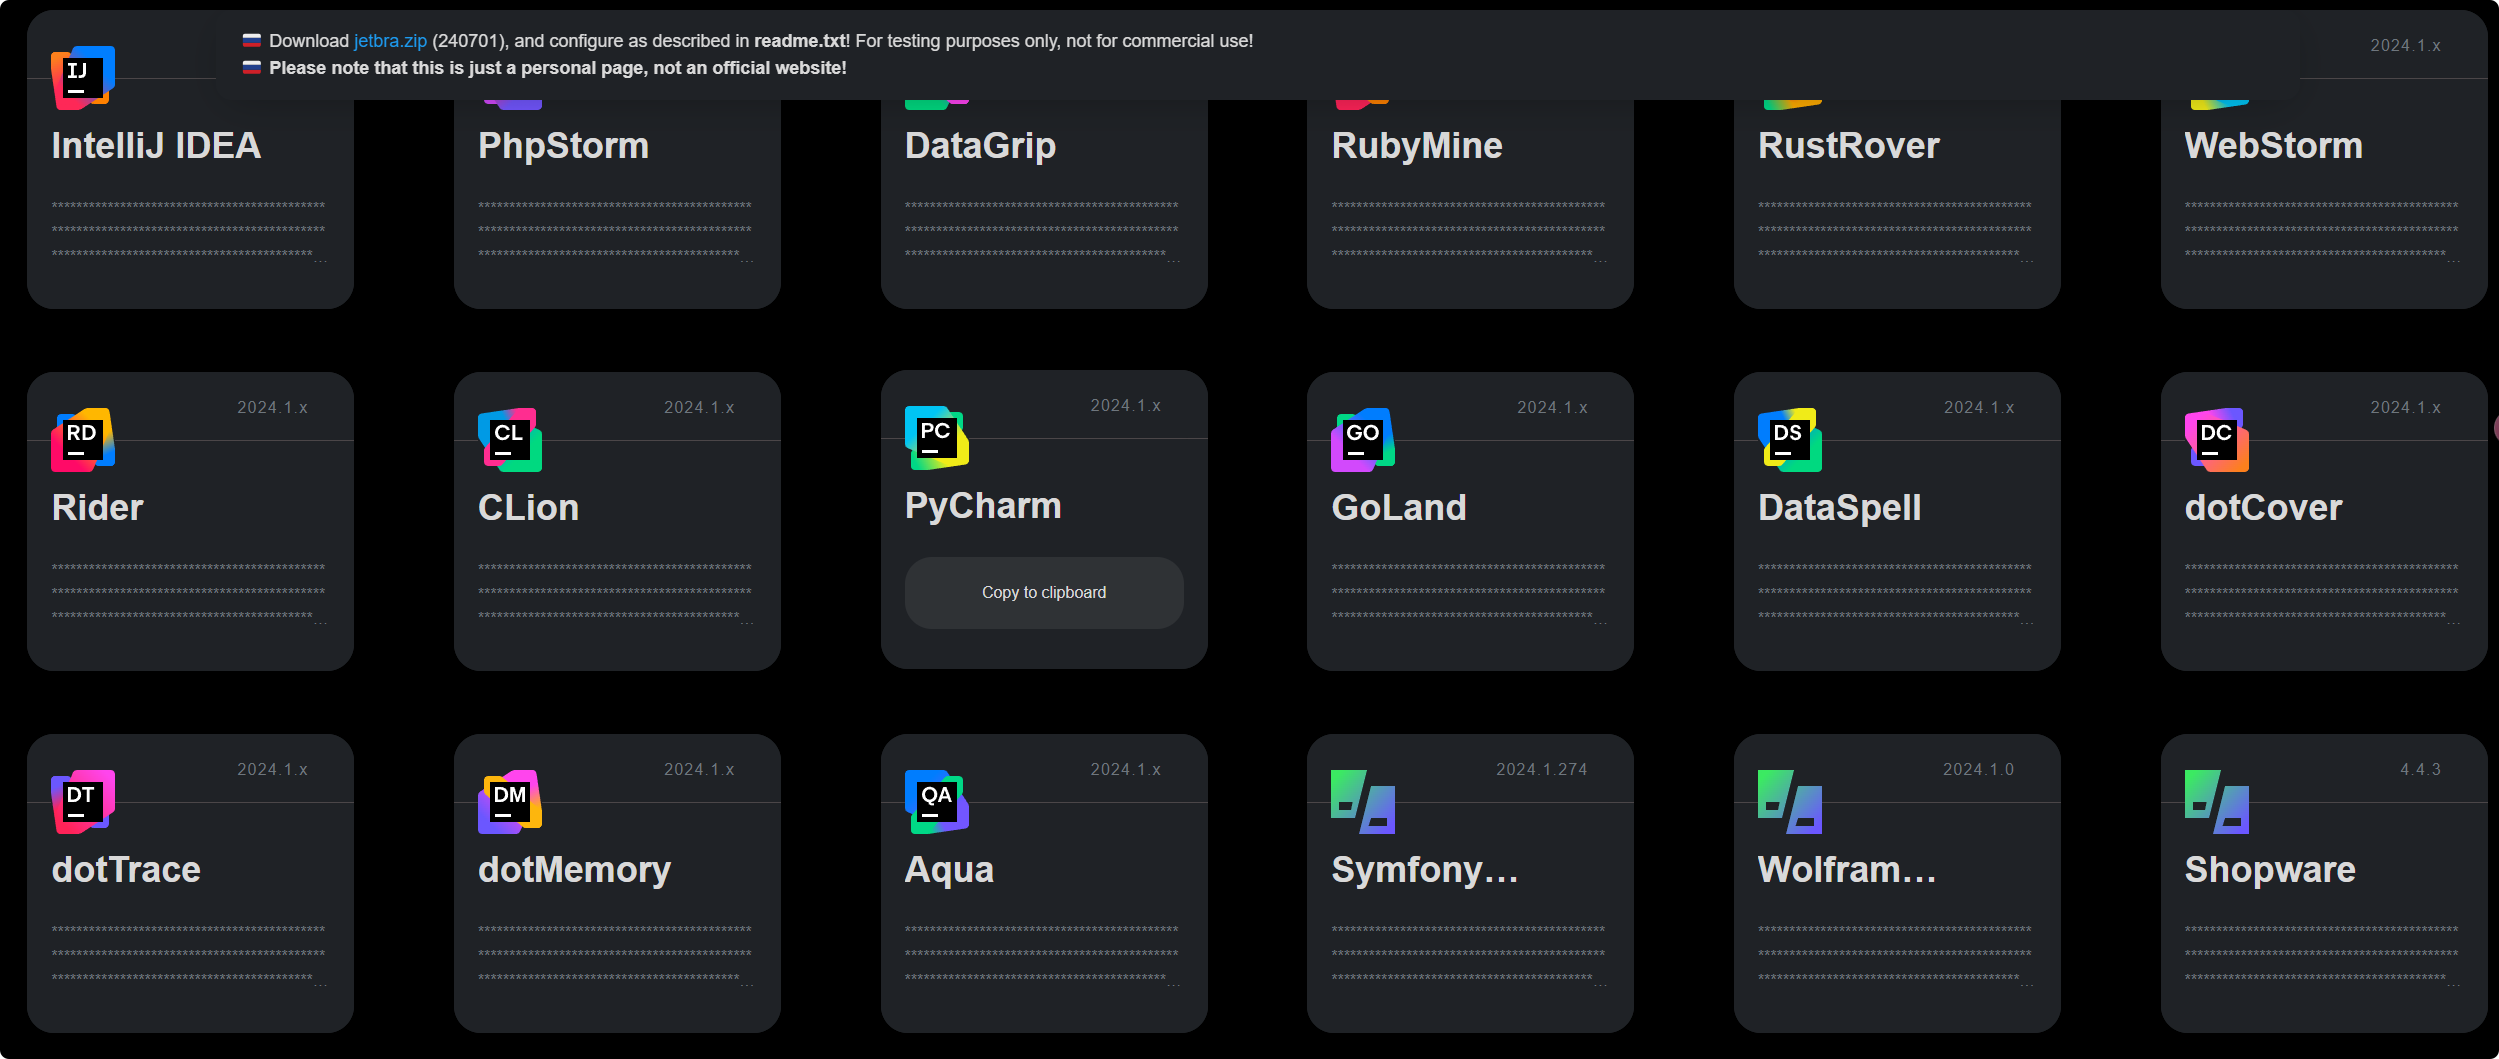Click the Symfony masked license key
Screen dimensions: 2499x1059
pos(1469,954)
